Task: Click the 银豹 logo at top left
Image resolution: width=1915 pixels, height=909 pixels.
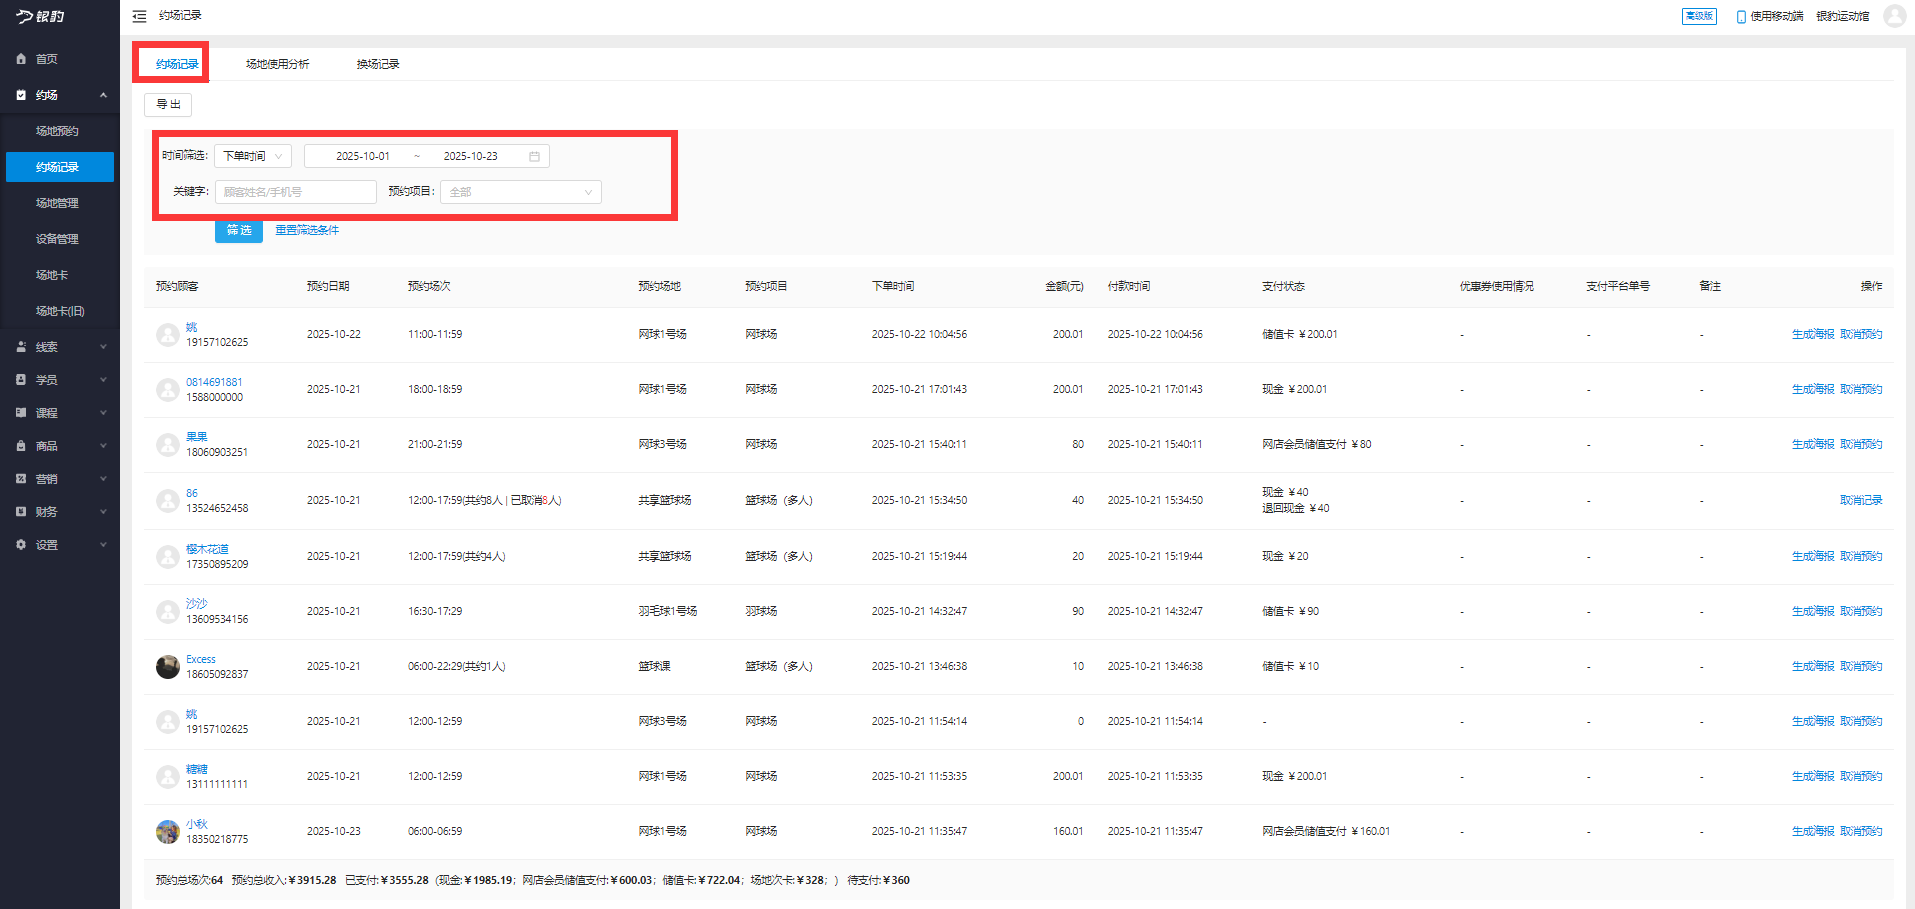Action: click(41, 16)
